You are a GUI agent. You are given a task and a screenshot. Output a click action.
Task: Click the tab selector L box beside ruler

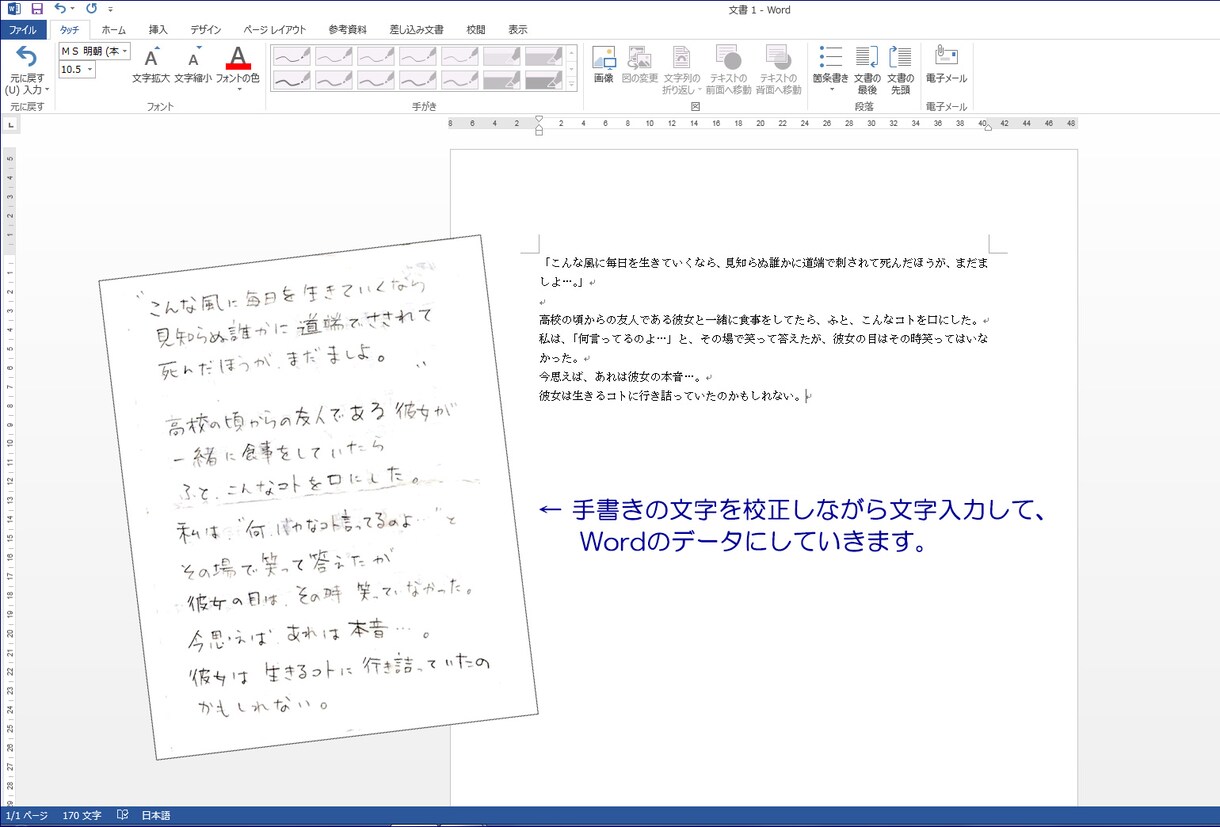(9, 125)
